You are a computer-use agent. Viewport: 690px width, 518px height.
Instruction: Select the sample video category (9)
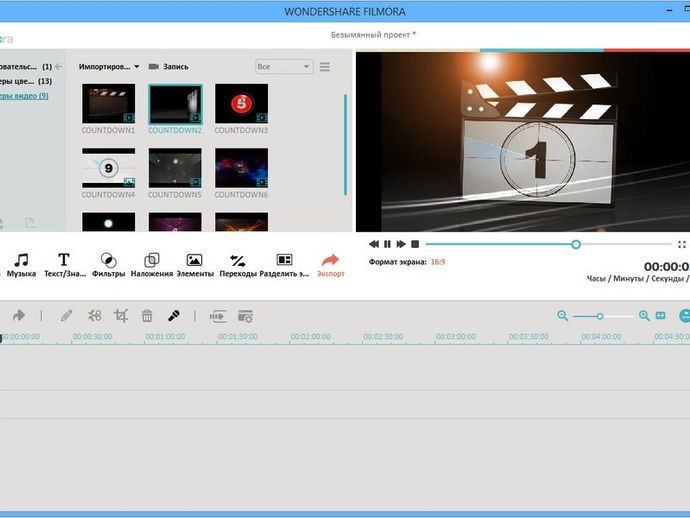pos(24,96)
